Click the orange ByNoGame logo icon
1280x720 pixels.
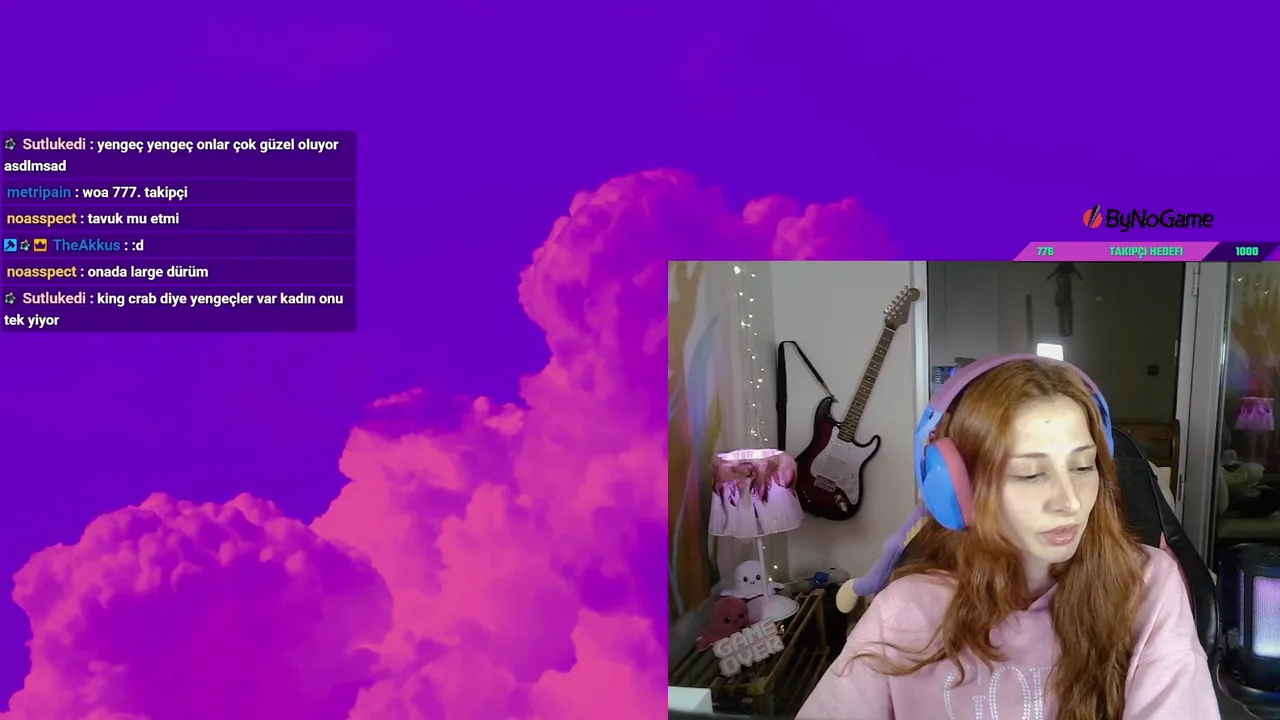[x=1092, y=217]
